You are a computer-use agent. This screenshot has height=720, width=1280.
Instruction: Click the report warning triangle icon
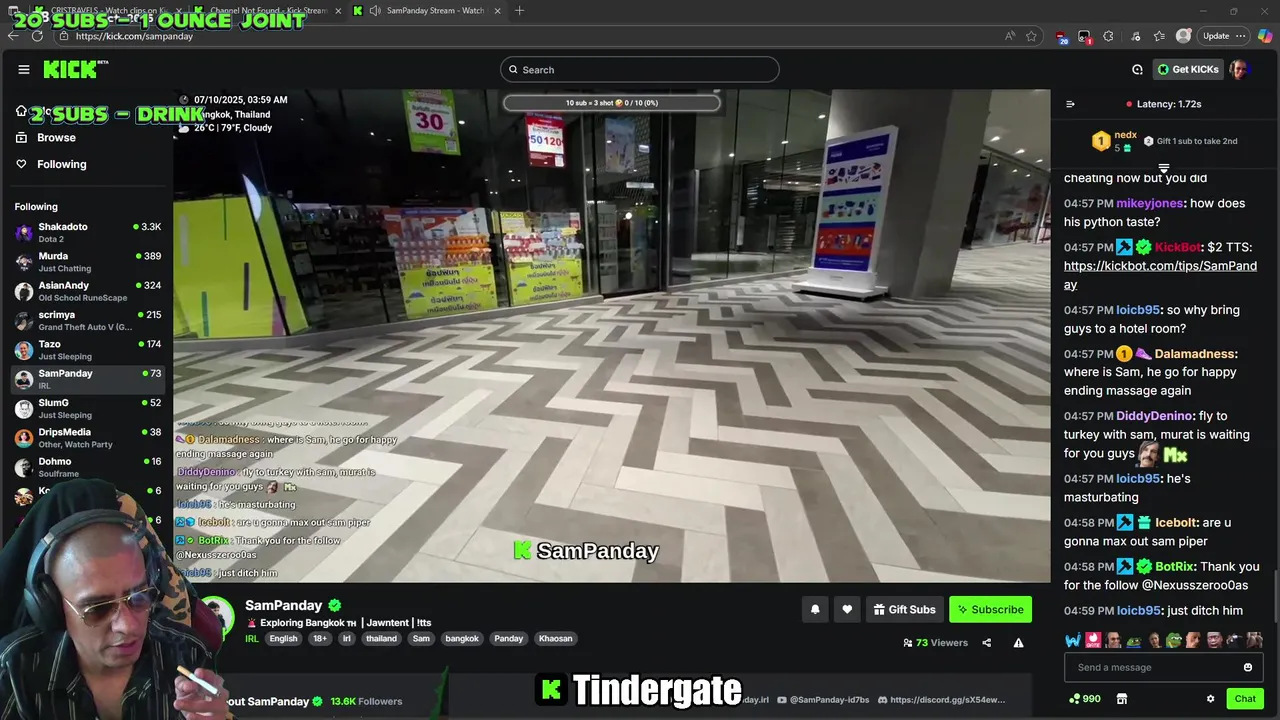(1018, 643)
